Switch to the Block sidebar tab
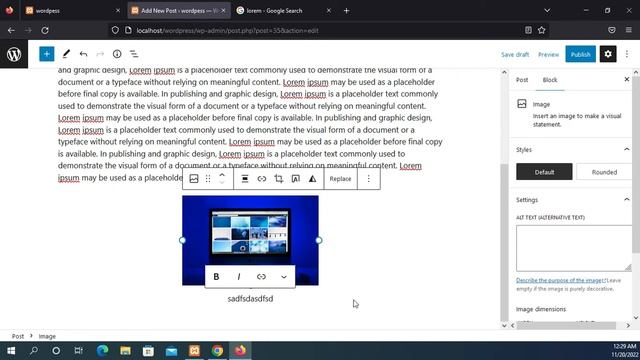This screenshot has width=640, height=360. (550, 80)
